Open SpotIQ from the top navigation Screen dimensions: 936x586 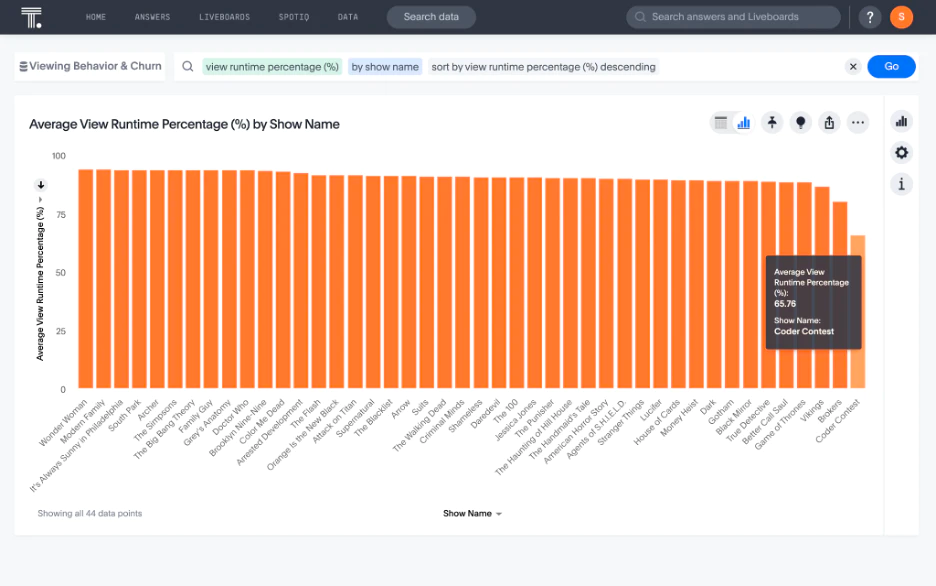(294, 17)
